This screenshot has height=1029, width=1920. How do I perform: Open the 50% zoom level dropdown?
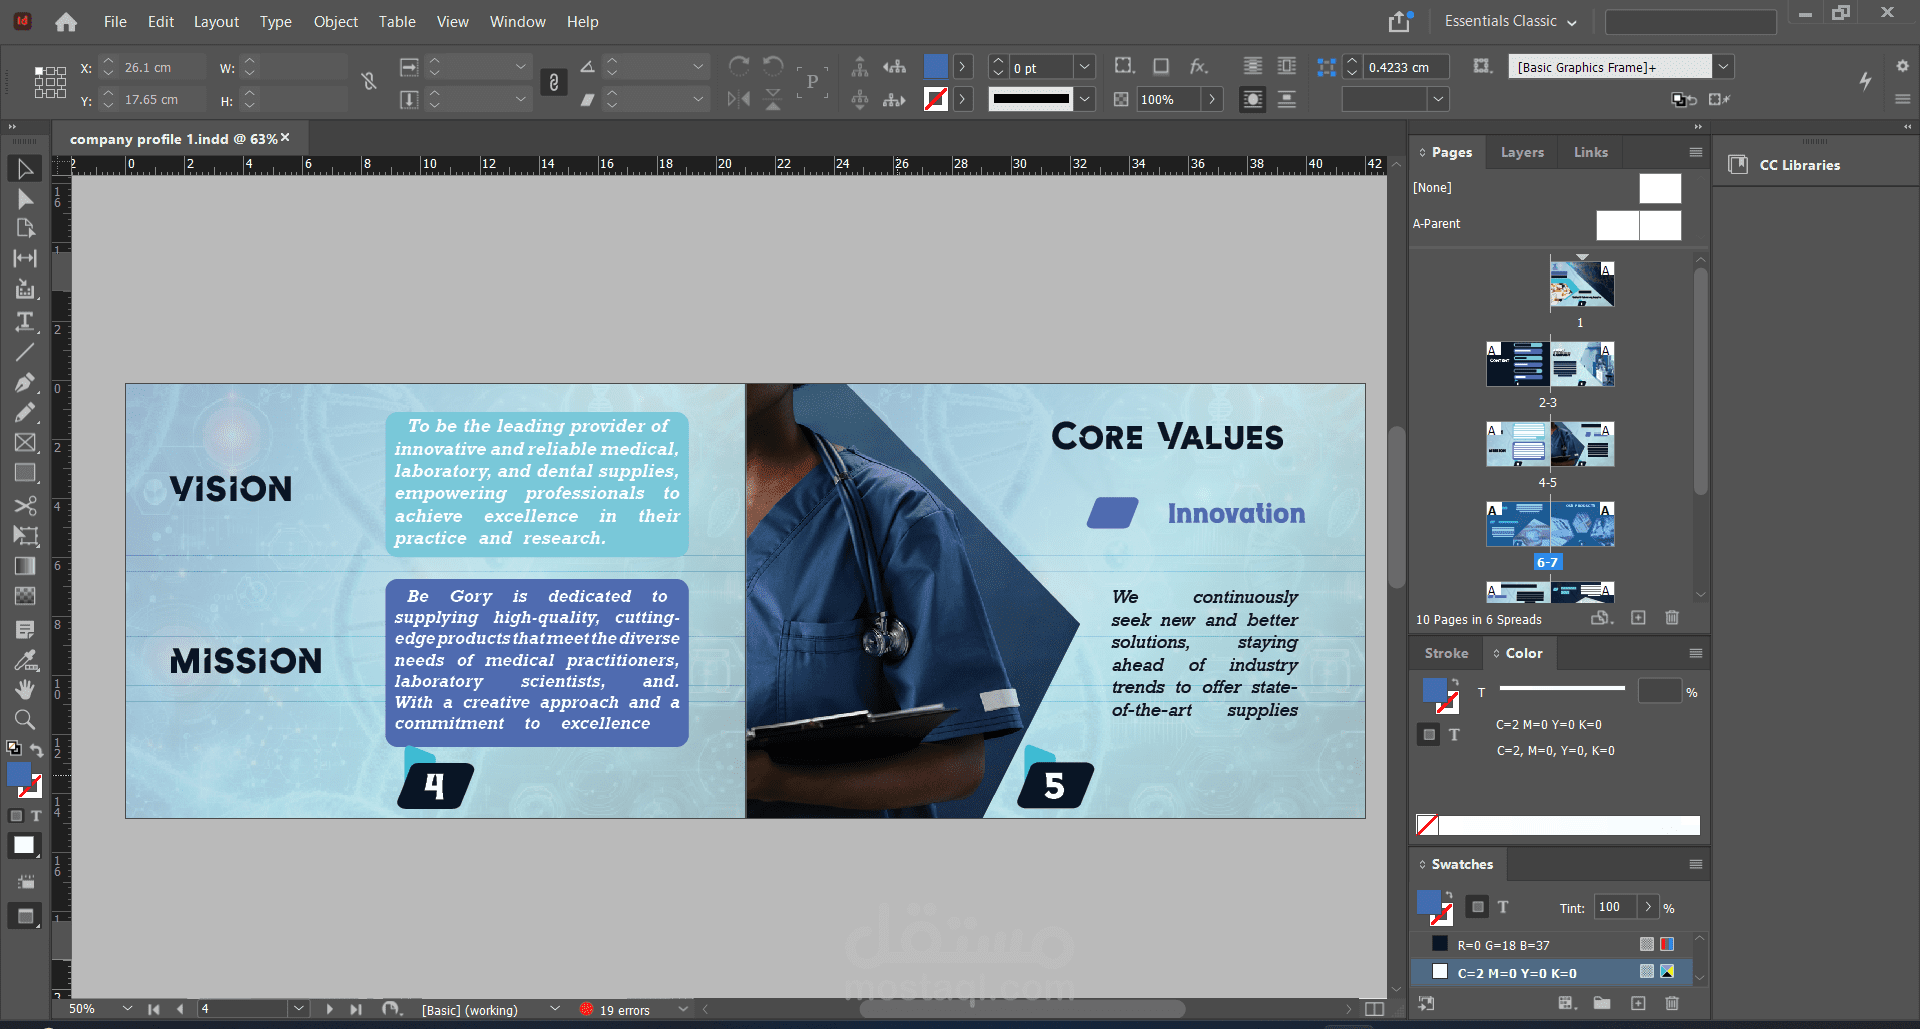coord(127,1009)
